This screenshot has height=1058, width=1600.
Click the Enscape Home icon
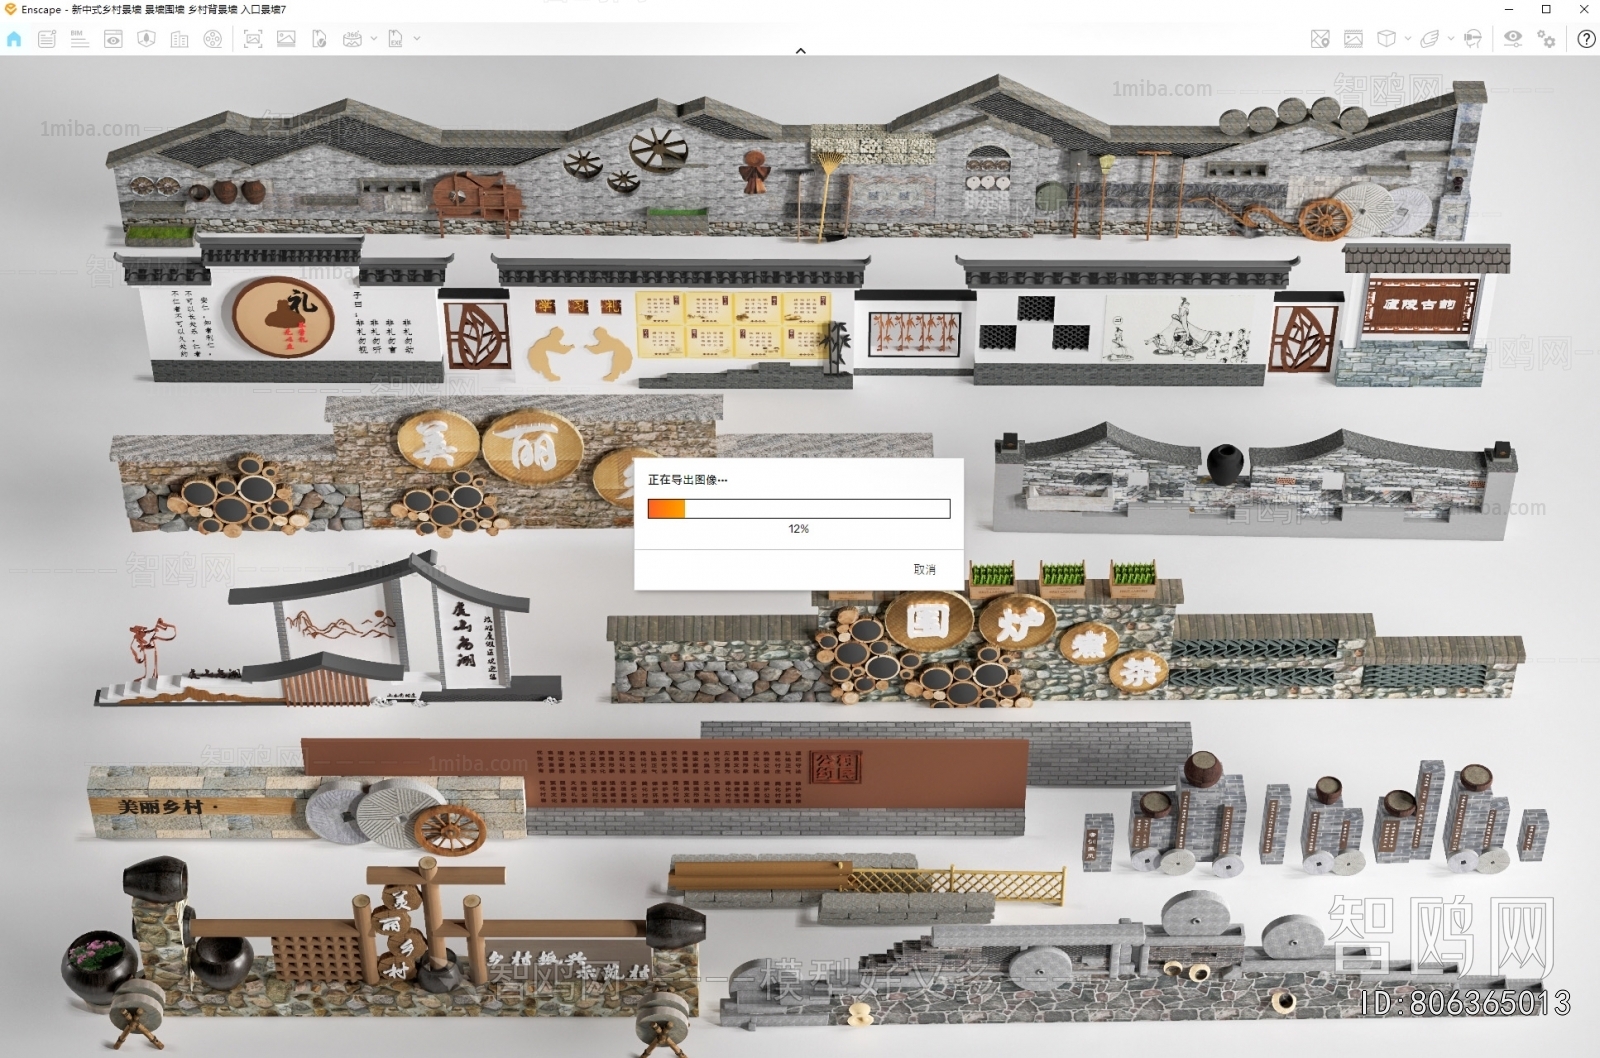pos(15,40)
